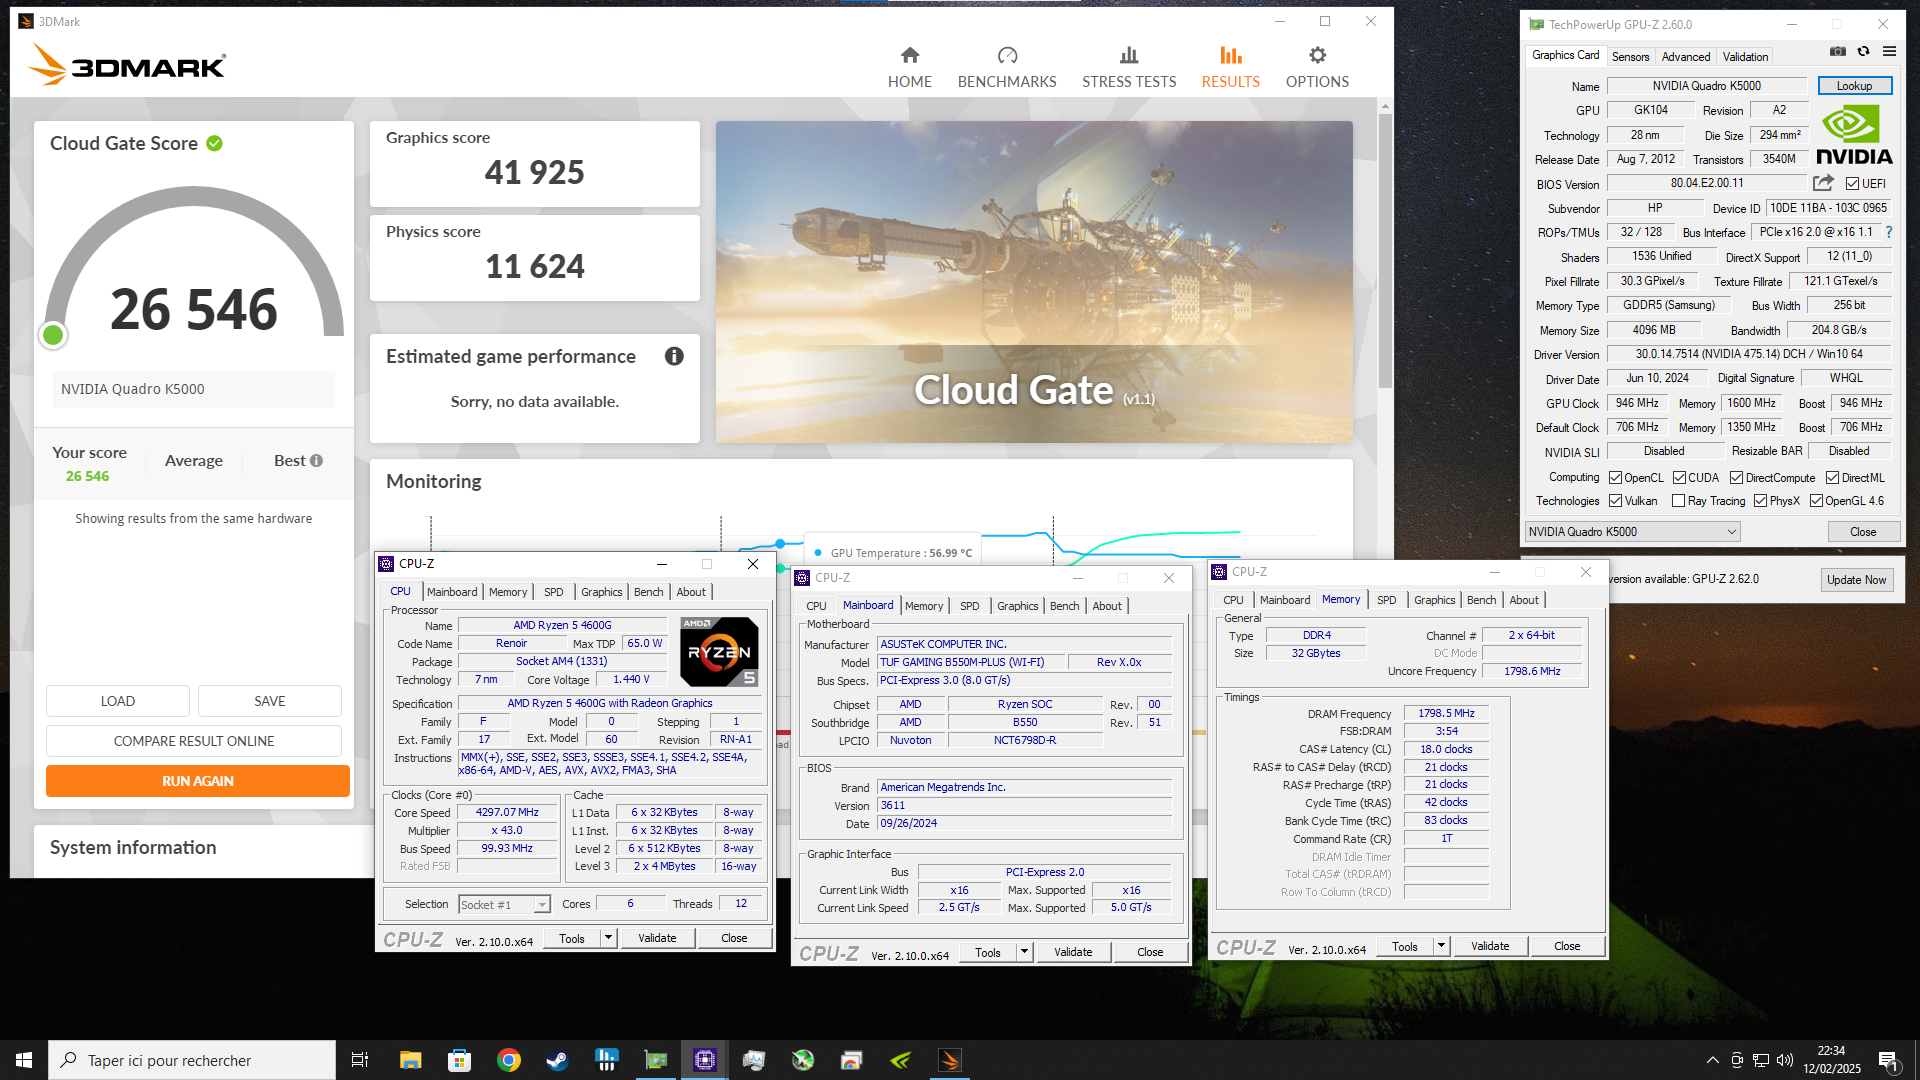The image size is (1920, 1080).
Task: Click Validate in the CPU-Z Memory window
Action: [x=1490, y=946]
